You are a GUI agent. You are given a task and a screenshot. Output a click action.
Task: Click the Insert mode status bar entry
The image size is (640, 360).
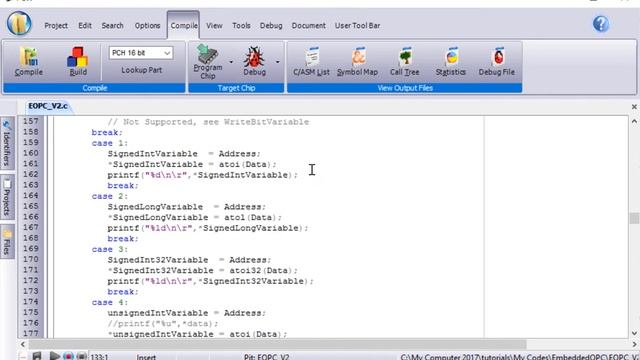pyautogui.click(x=146, y=357)
